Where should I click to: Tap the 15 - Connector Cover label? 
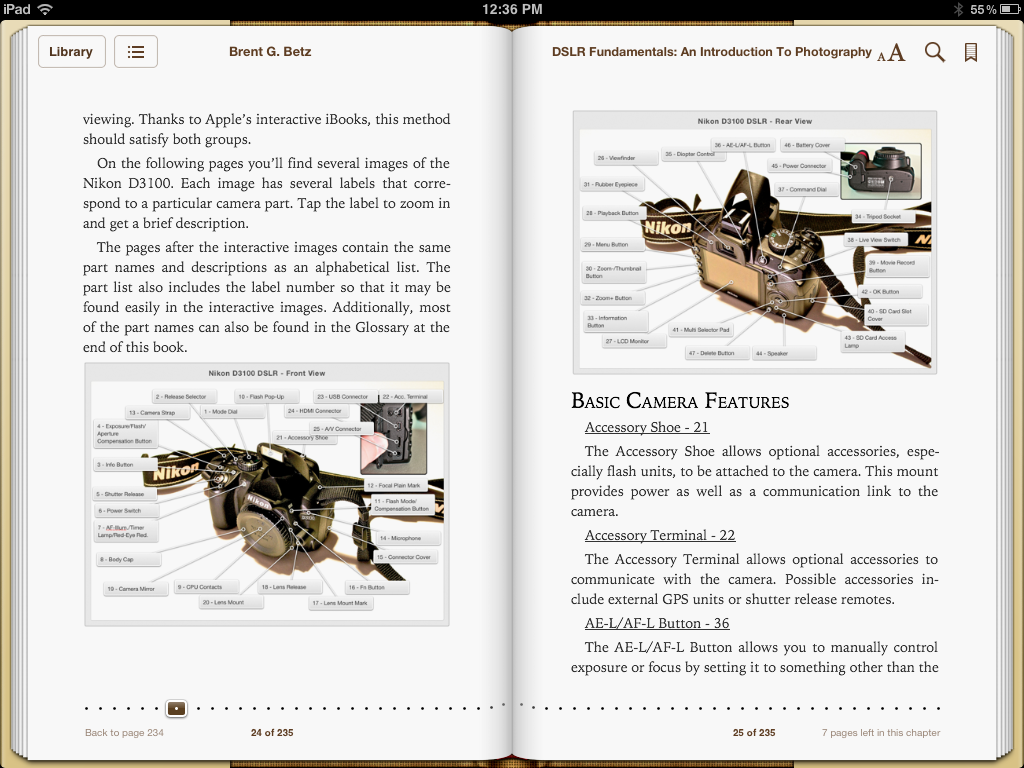(404, 557)
